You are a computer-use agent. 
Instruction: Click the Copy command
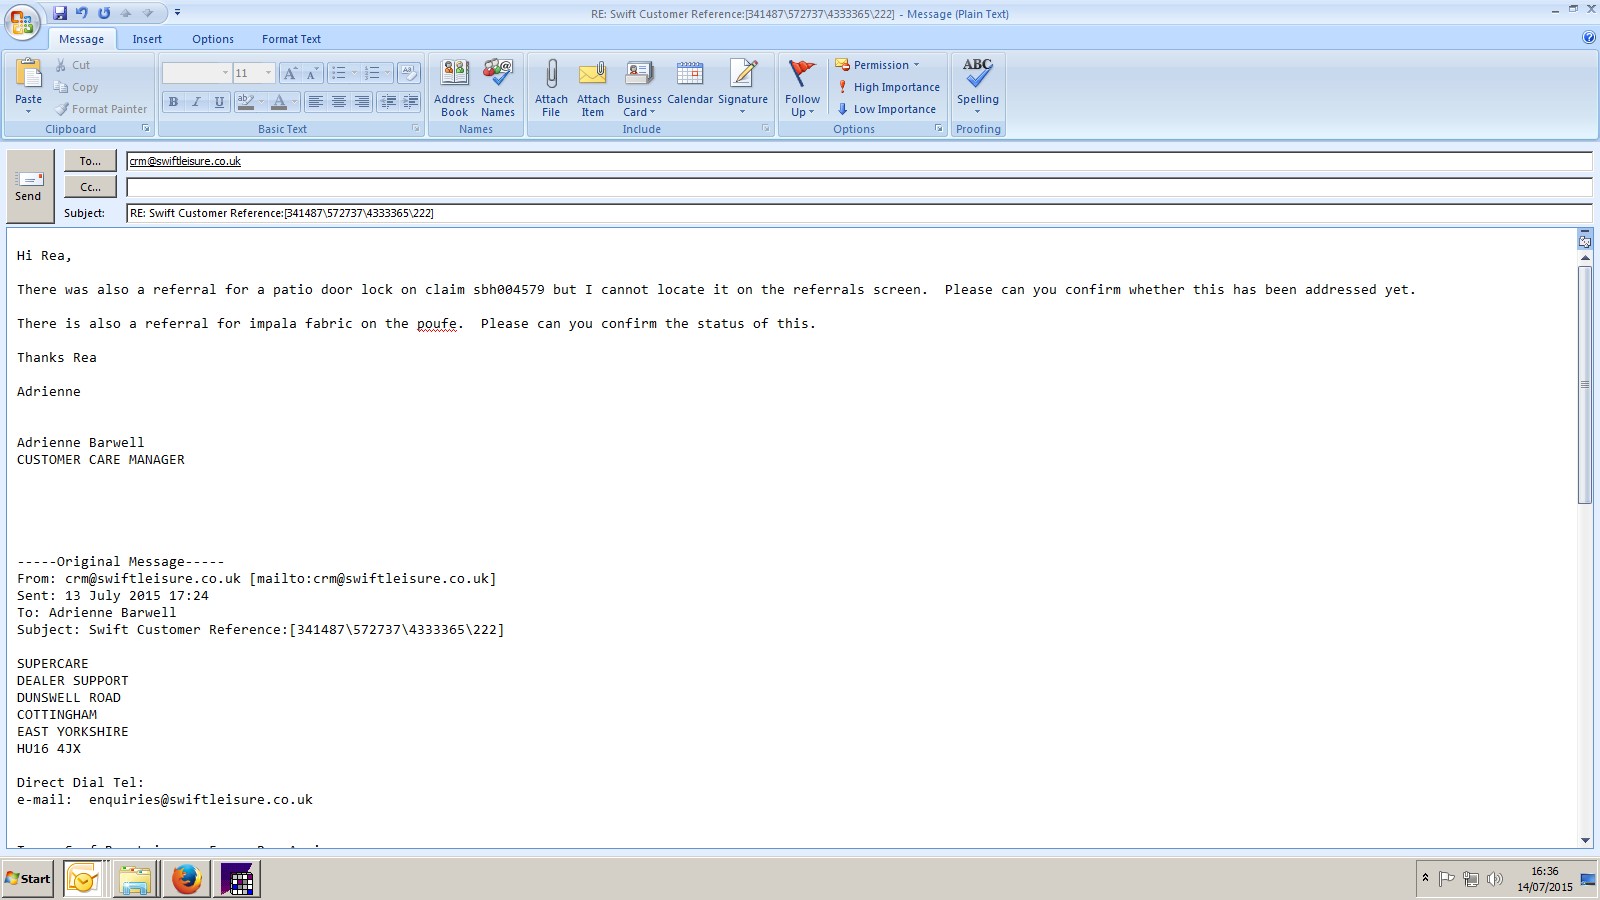pos(76,87)
